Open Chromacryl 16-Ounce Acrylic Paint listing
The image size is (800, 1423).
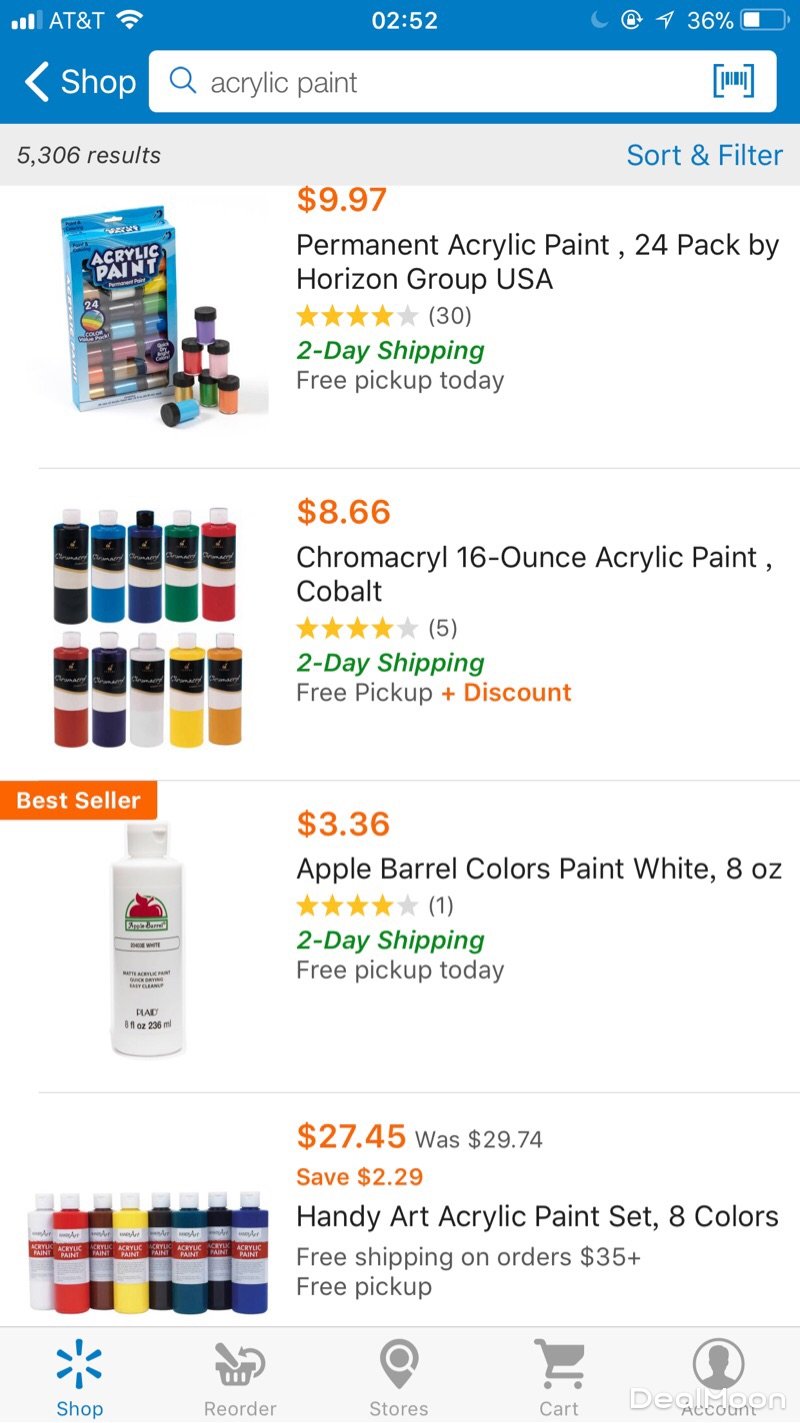pyautogui.click(x=534, y=573)
